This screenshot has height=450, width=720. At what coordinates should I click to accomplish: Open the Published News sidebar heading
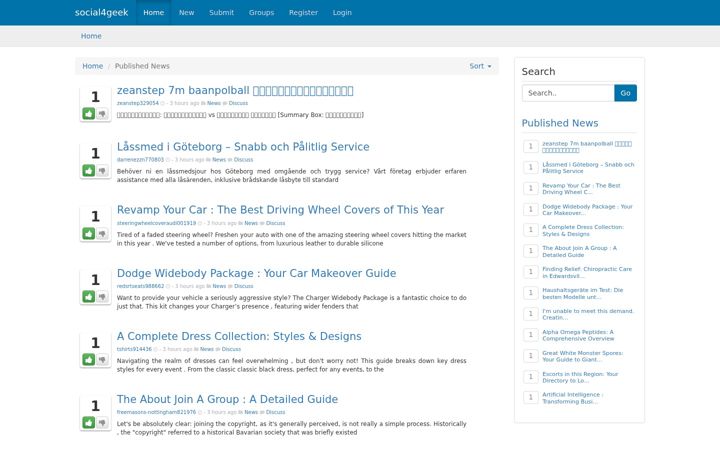click(560, 123)
